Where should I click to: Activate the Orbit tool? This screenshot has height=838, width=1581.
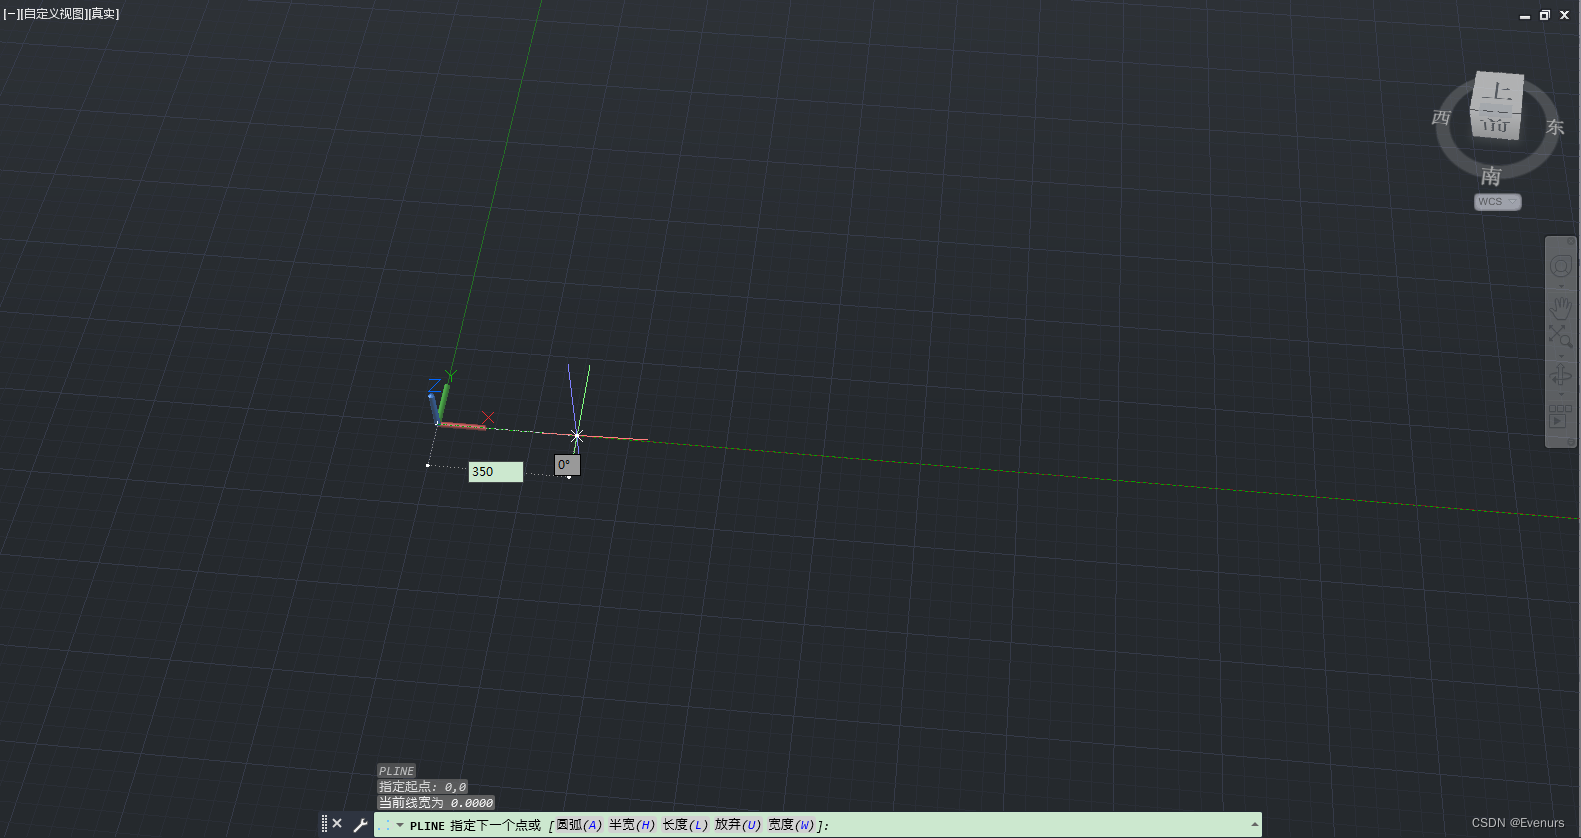coord(1561,375)
